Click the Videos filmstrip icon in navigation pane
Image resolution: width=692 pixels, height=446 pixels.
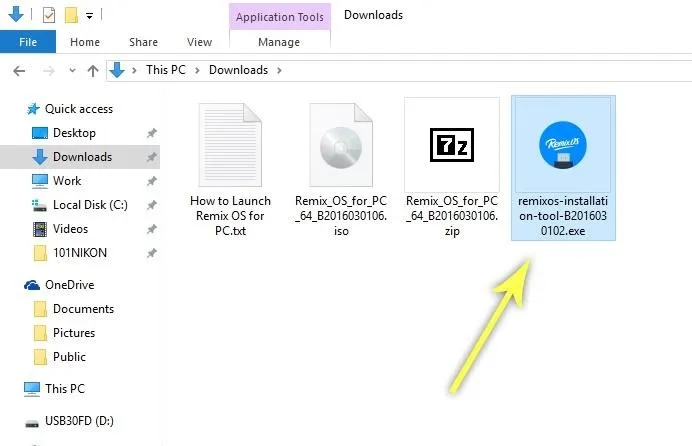click(x=40, y=229)
